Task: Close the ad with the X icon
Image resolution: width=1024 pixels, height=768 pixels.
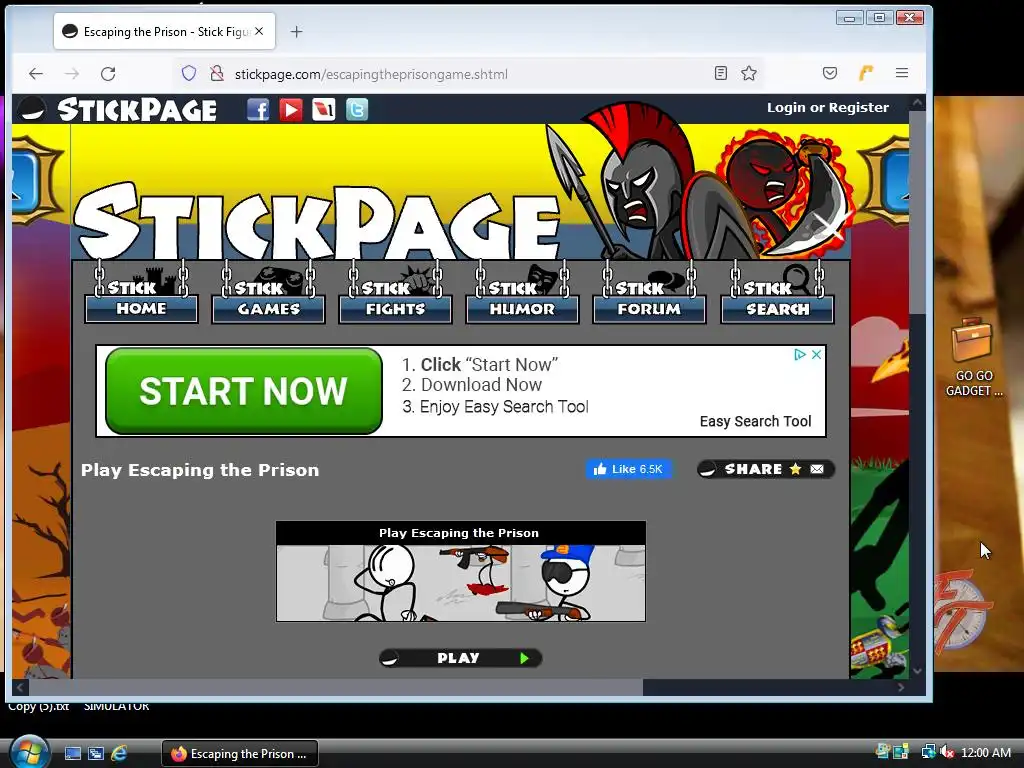Action: [x=816, y=355]
